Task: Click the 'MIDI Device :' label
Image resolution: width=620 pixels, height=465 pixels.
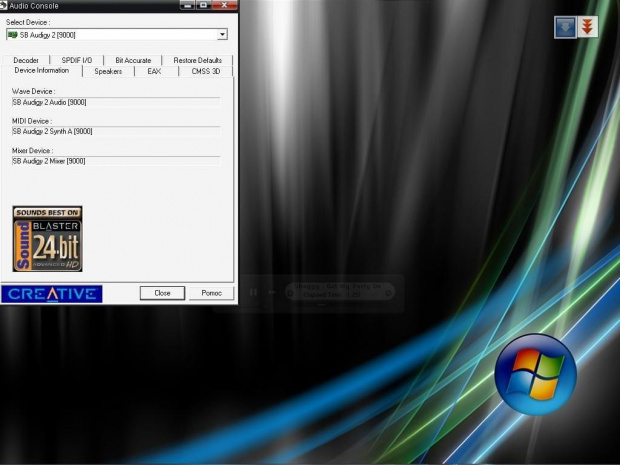Action: pos(32,121)
